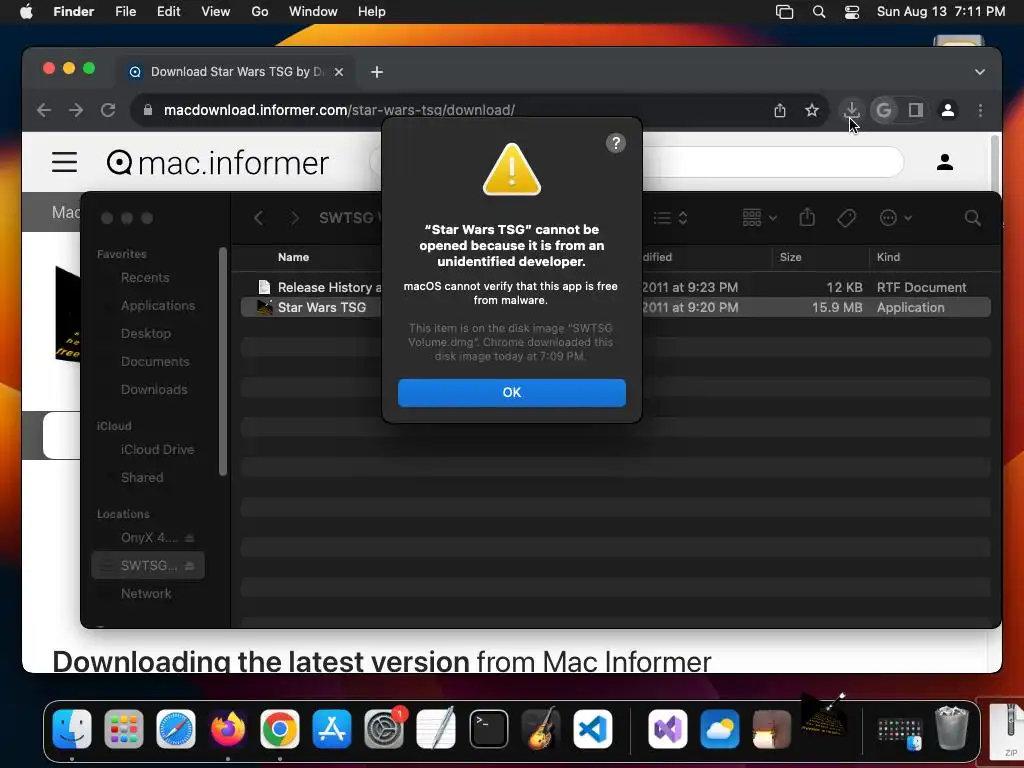Open Finder's group-by dropdown

759,218
